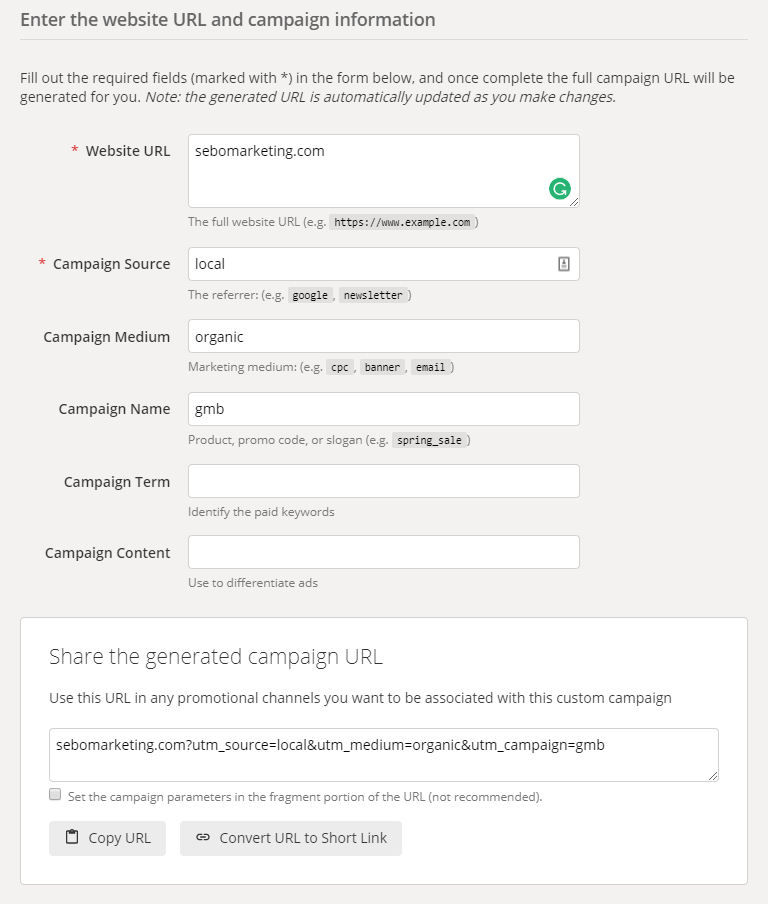
Task: Click the autofill icon in Campaign Source field
Action: (564, 264)
